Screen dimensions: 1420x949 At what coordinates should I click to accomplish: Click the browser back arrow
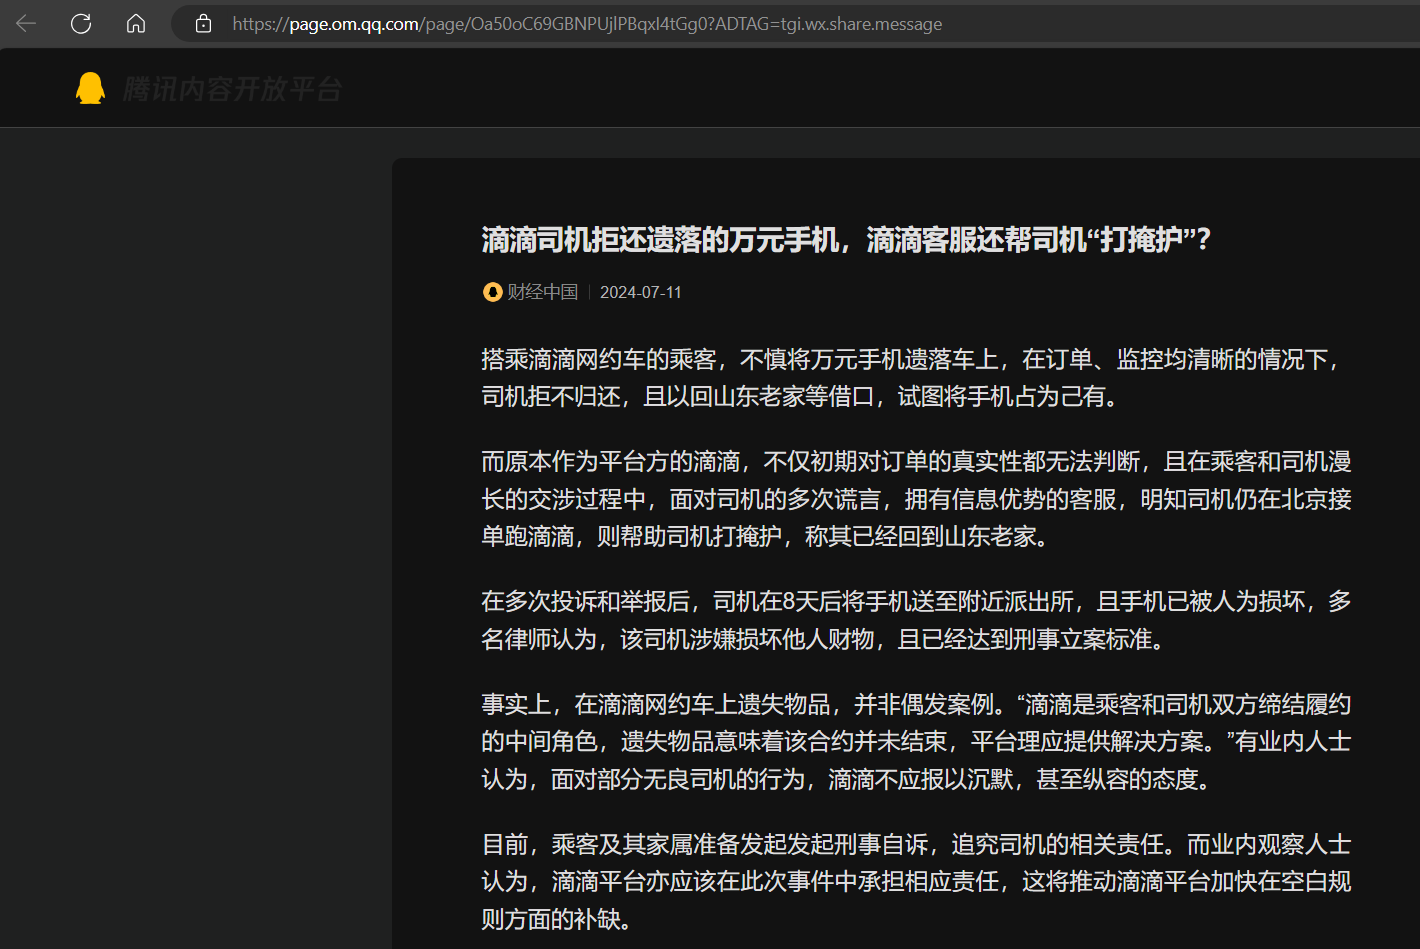[x=26, y=24]
